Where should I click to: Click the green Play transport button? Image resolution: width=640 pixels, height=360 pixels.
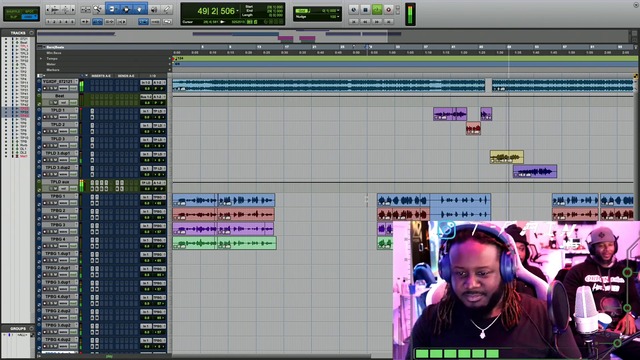(377, 9)
